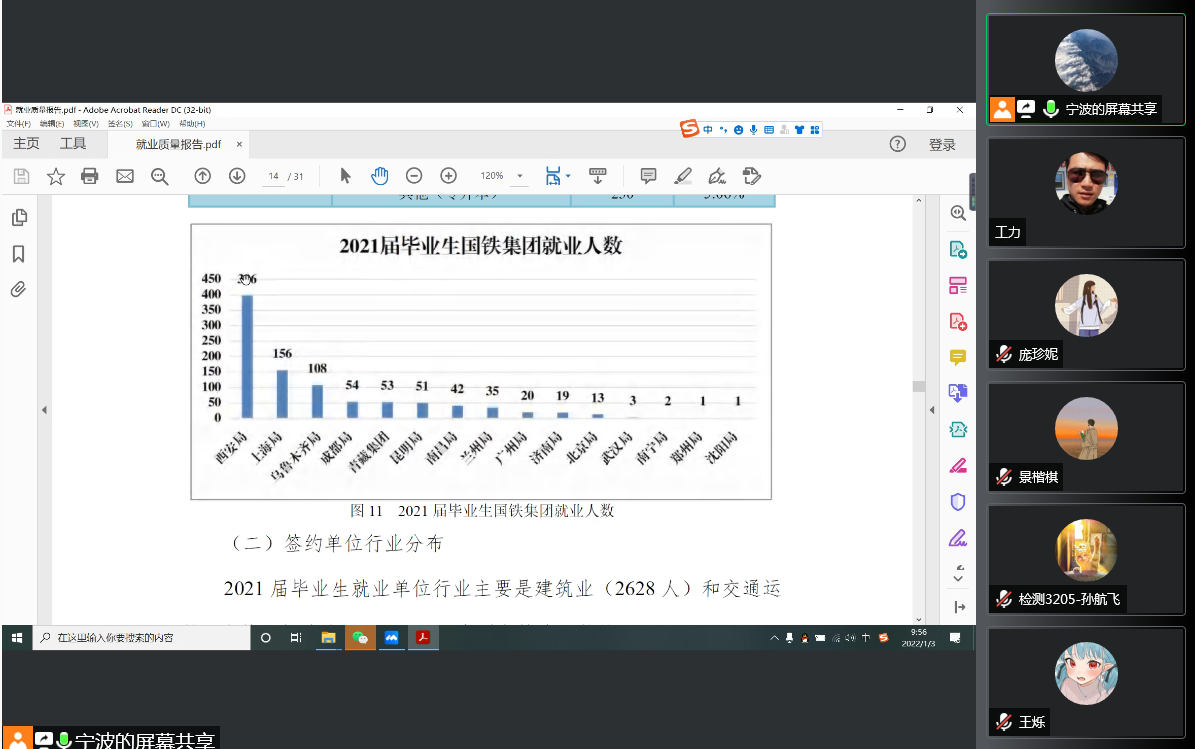Screen dimensions: 1195x749
Task: Switch to the 工具 tab
Action: click(73, 144)
